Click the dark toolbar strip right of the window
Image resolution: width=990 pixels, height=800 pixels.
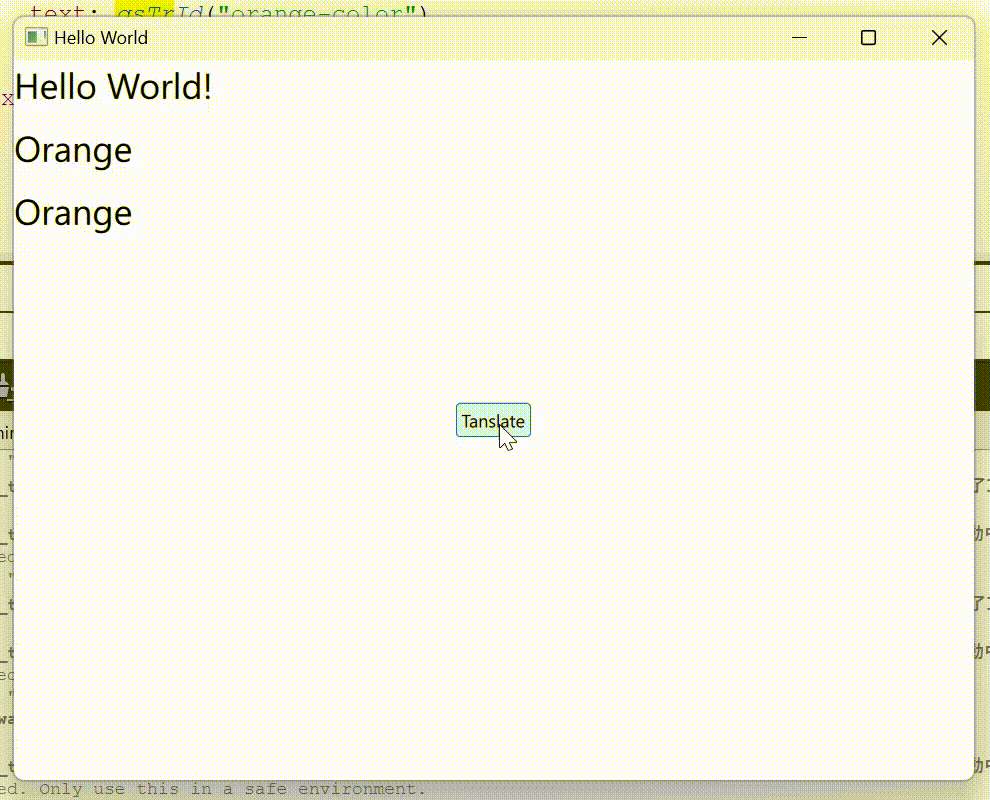982,385
